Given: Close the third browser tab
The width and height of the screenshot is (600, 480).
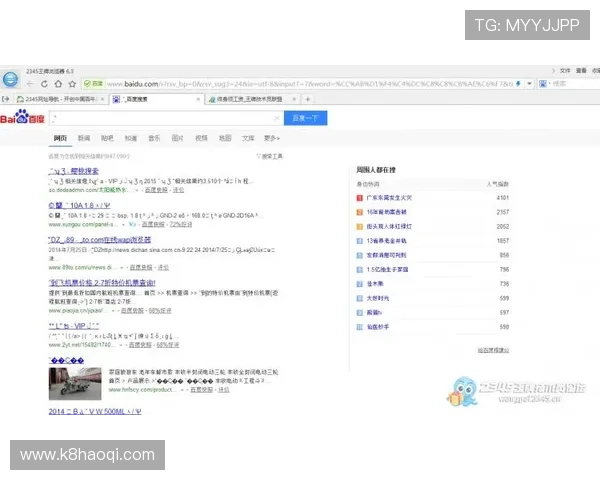Looking at the screenshot, I should (x=294, y=99).
